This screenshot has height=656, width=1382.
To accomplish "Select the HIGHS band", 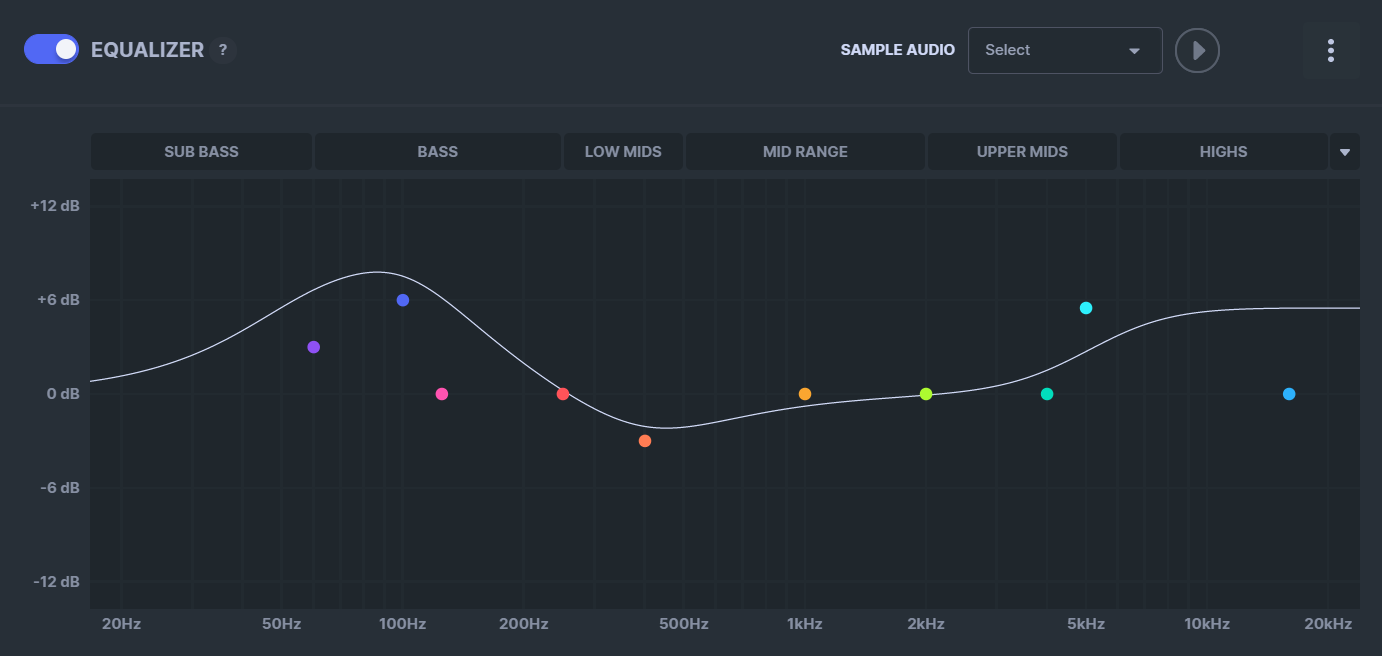I will (1224, 152).
